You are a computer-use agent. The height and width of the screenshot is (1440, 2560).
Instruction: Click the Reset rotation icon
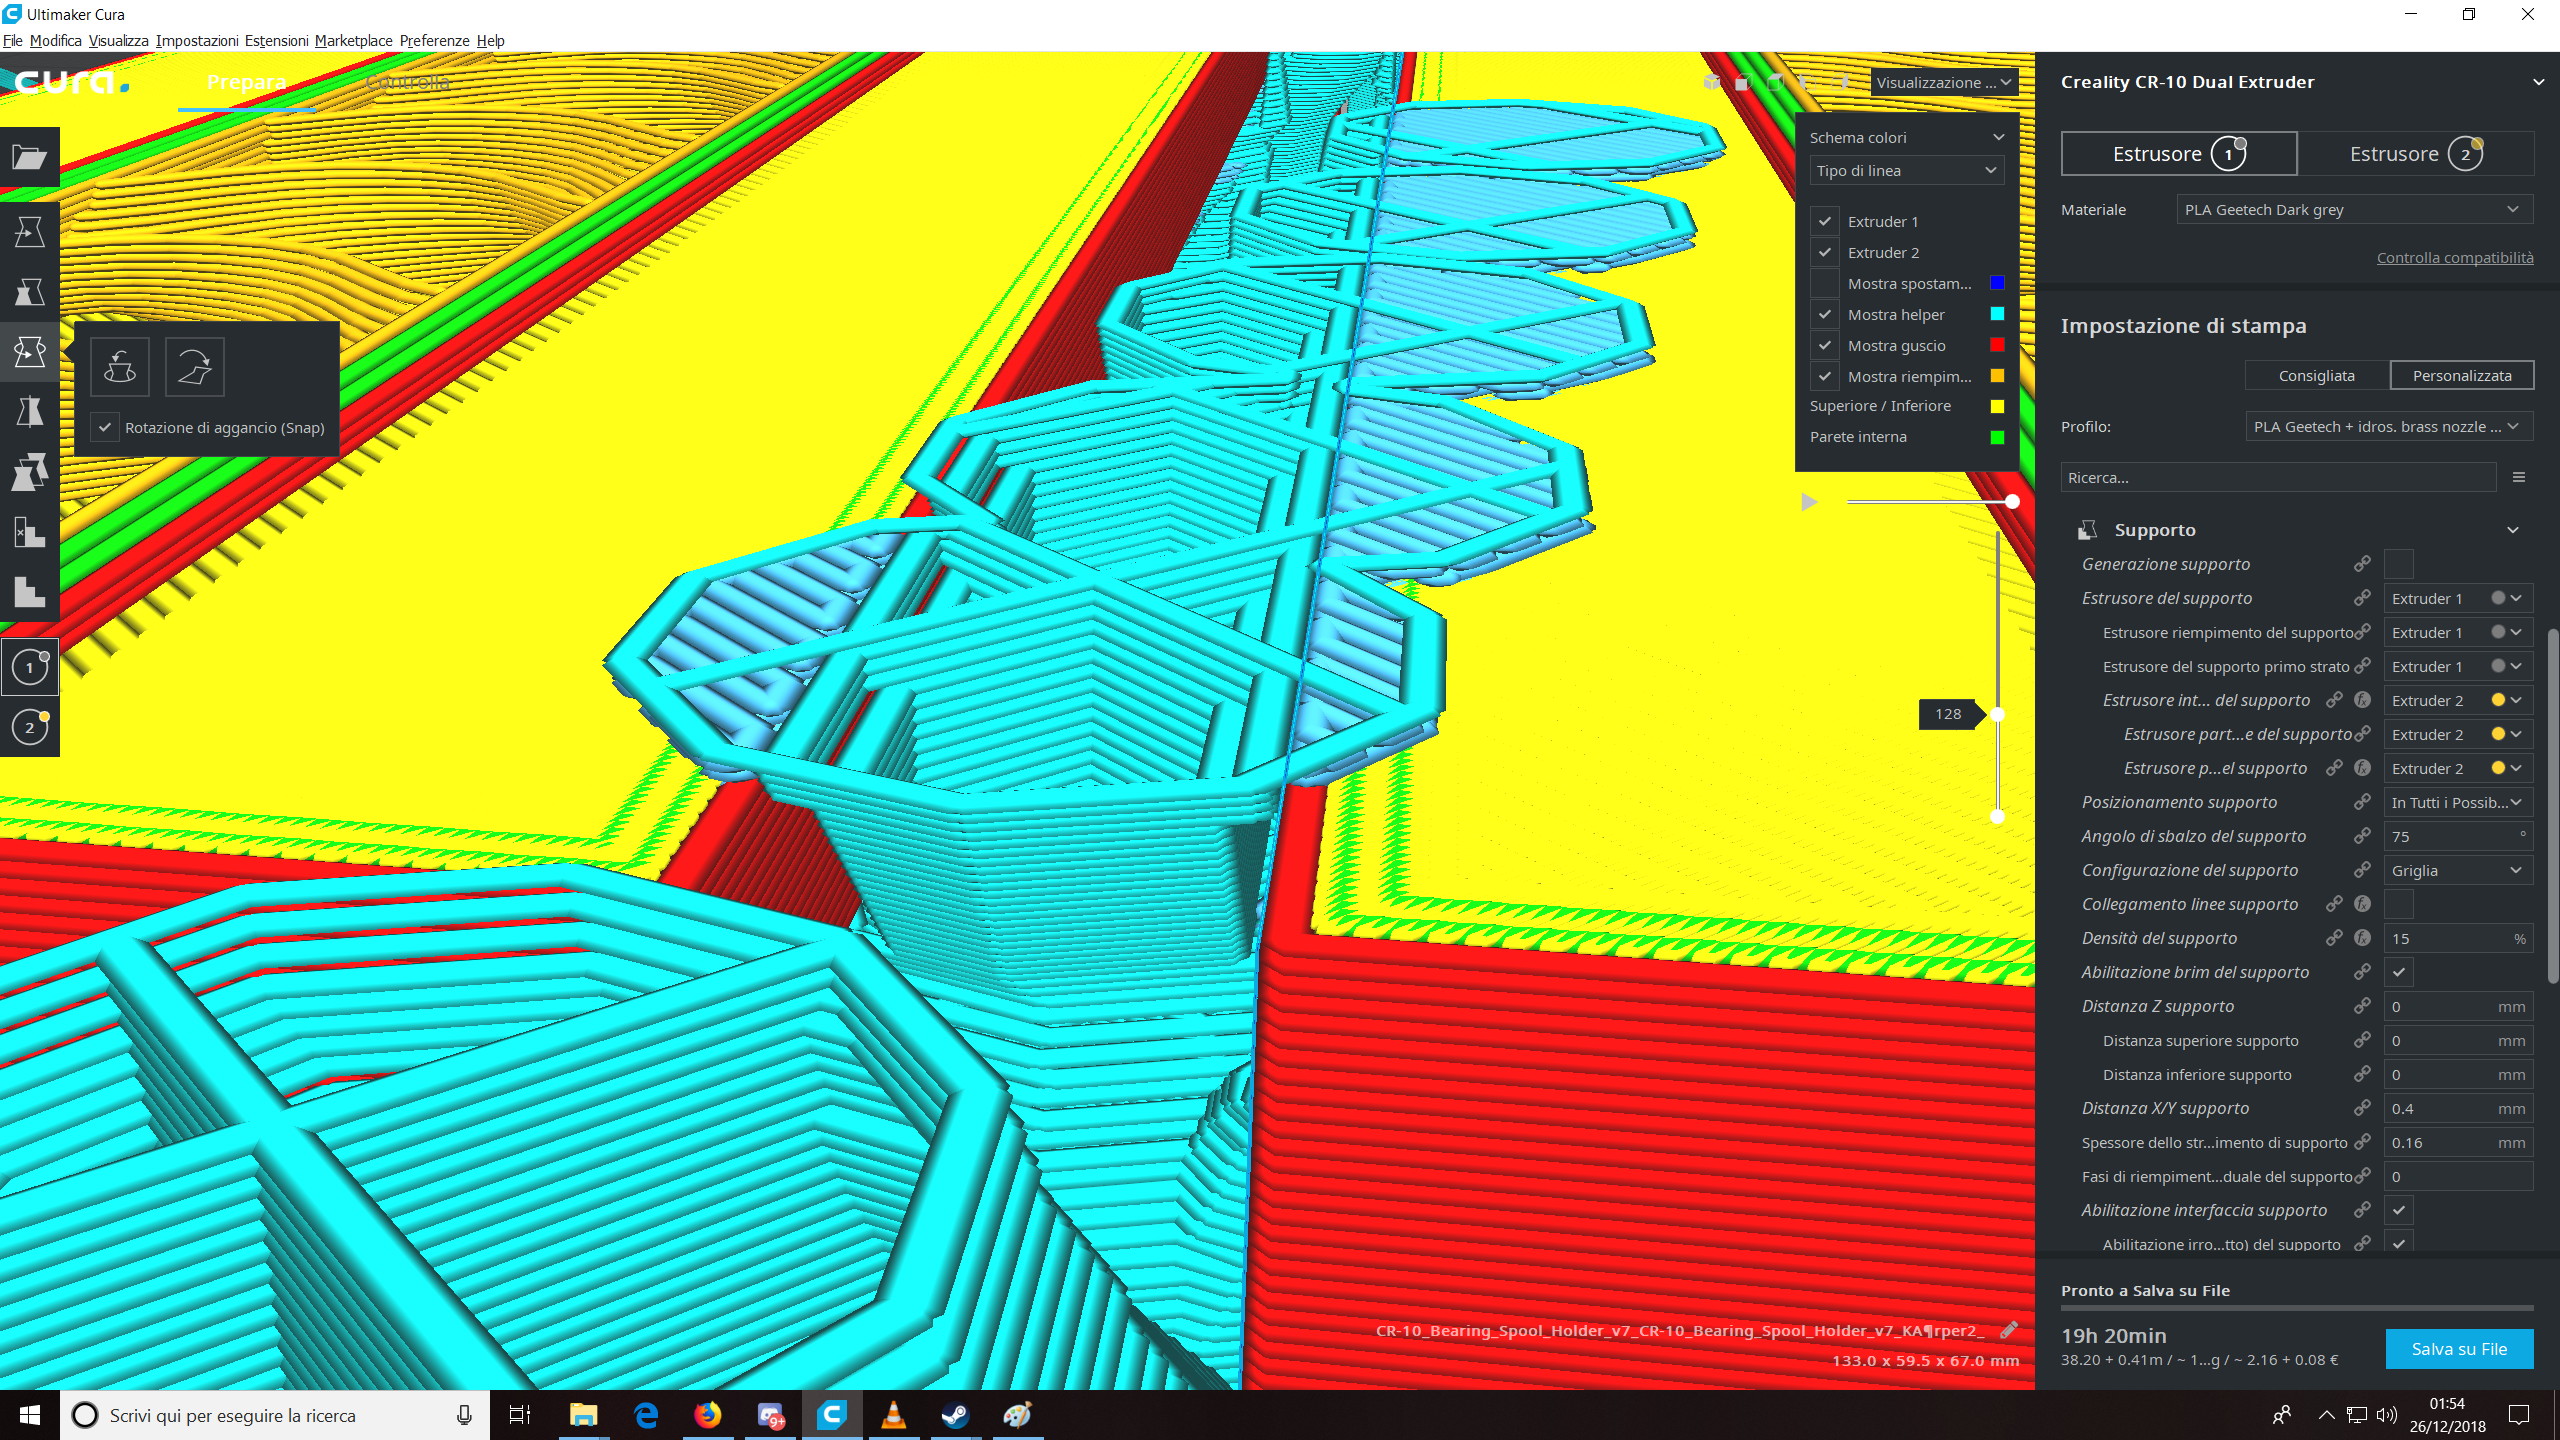pos(120,367)
